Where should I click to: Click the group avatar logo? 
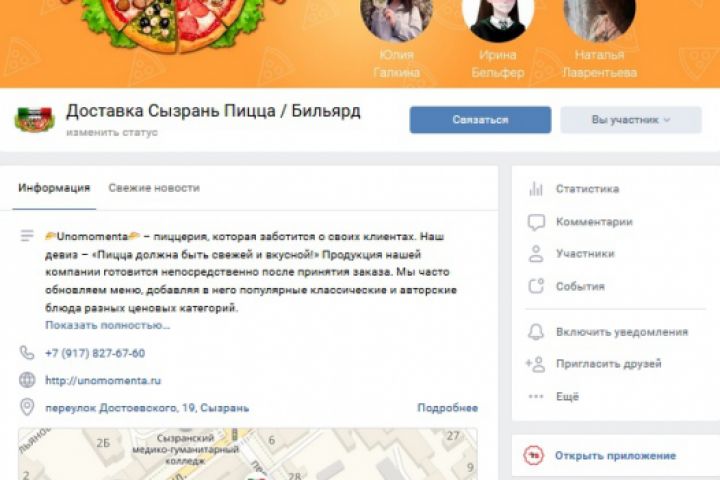[x=34, y=119]
